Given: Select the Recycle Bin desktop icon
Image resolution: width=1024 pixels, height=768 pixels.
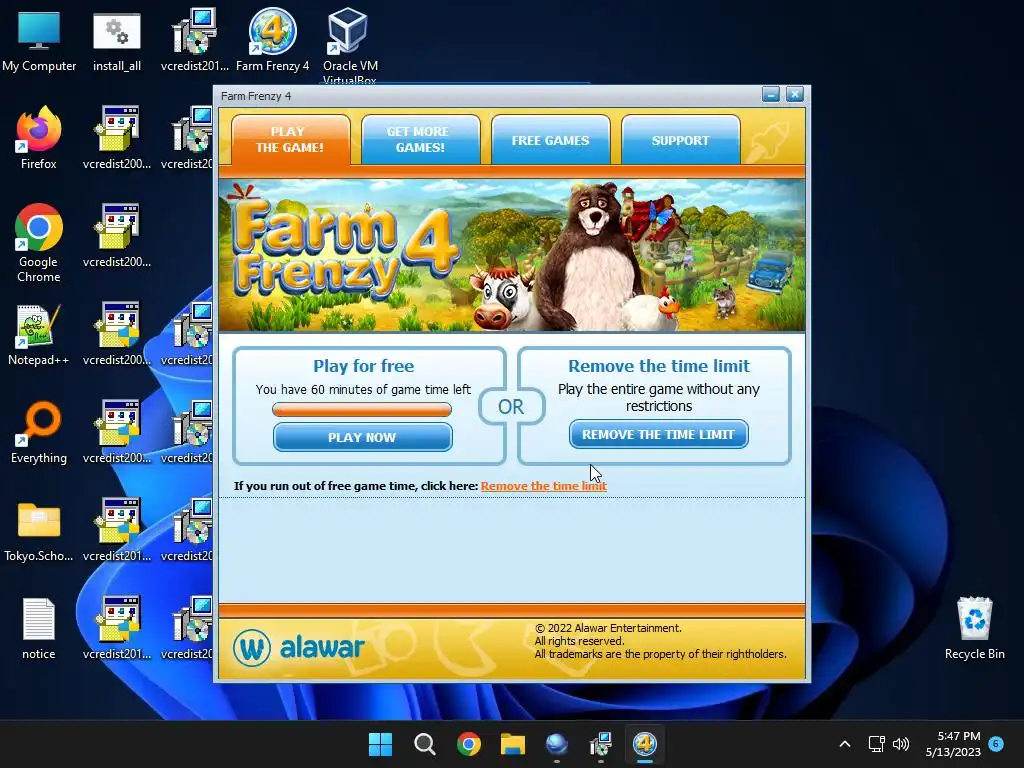Looking at the screenshot, I should [974, 628].
